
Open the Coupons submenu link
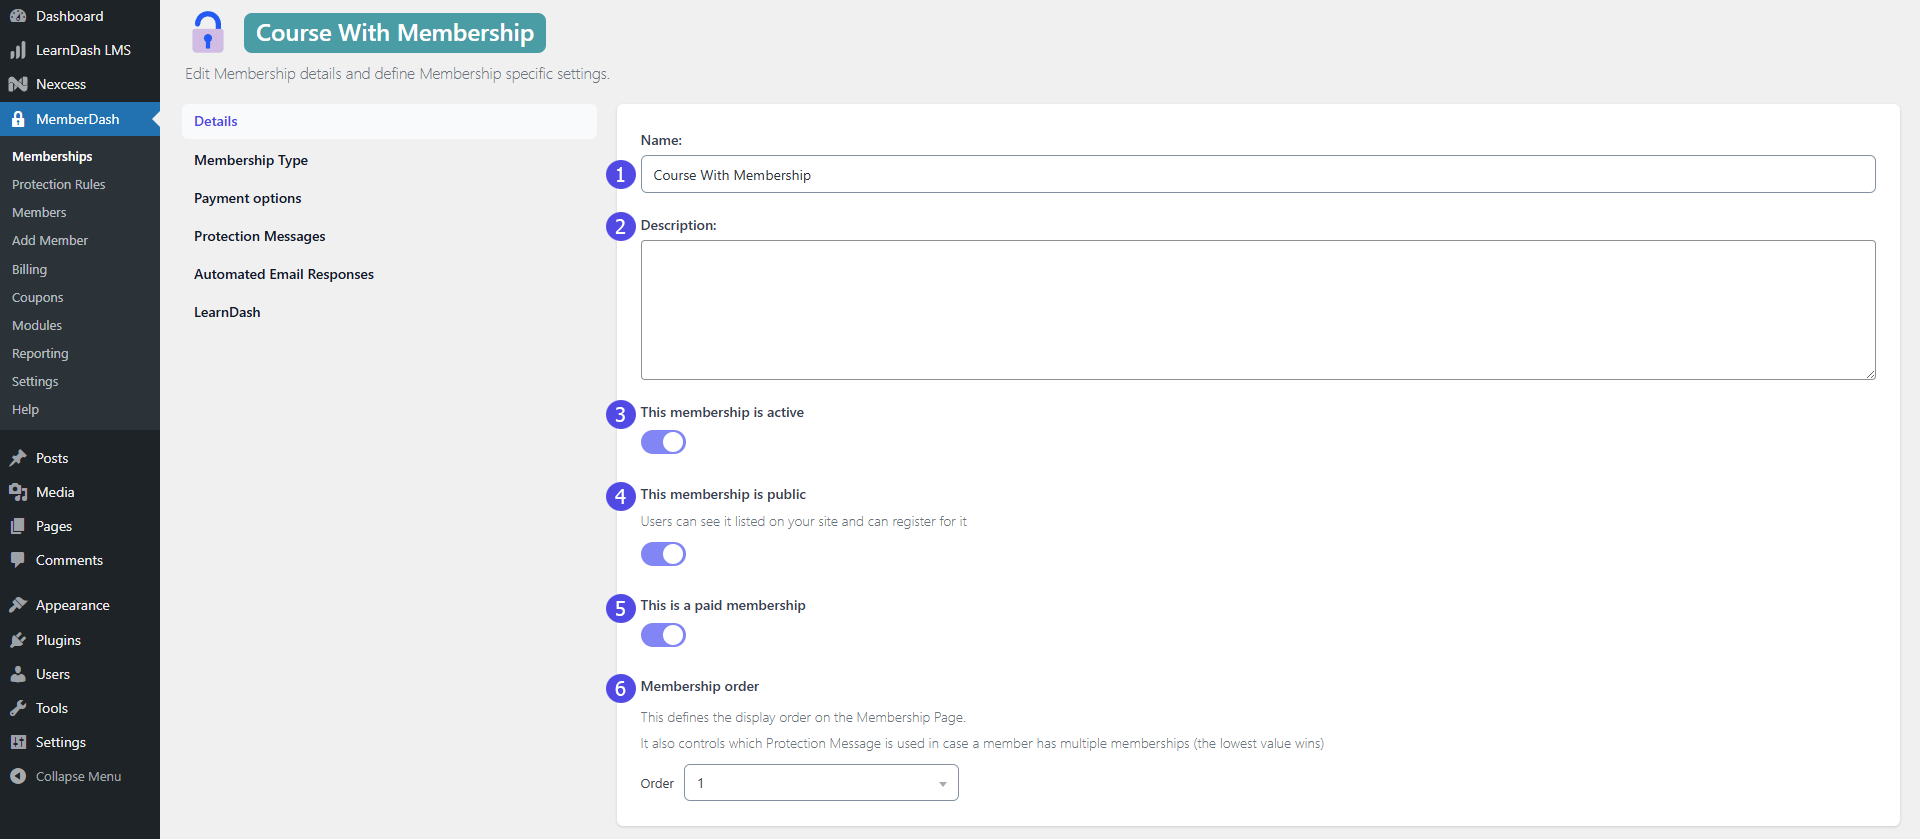pos(37,298)
